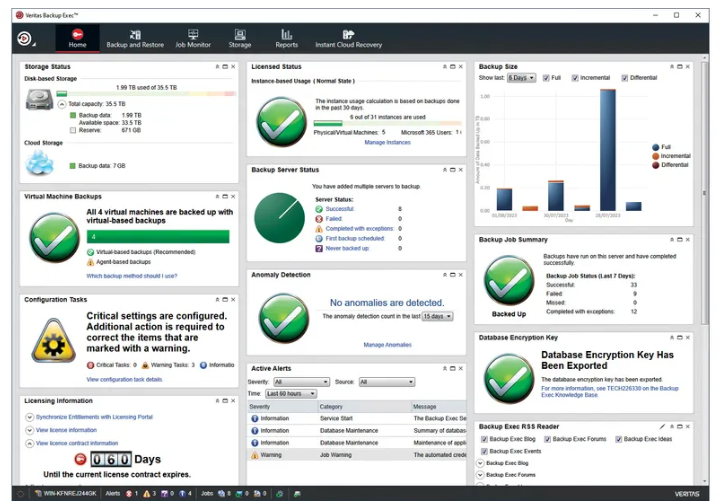Click the green checkmark in Anomaly Detection
Screen dimensions: 721x502
click(281, 313)
